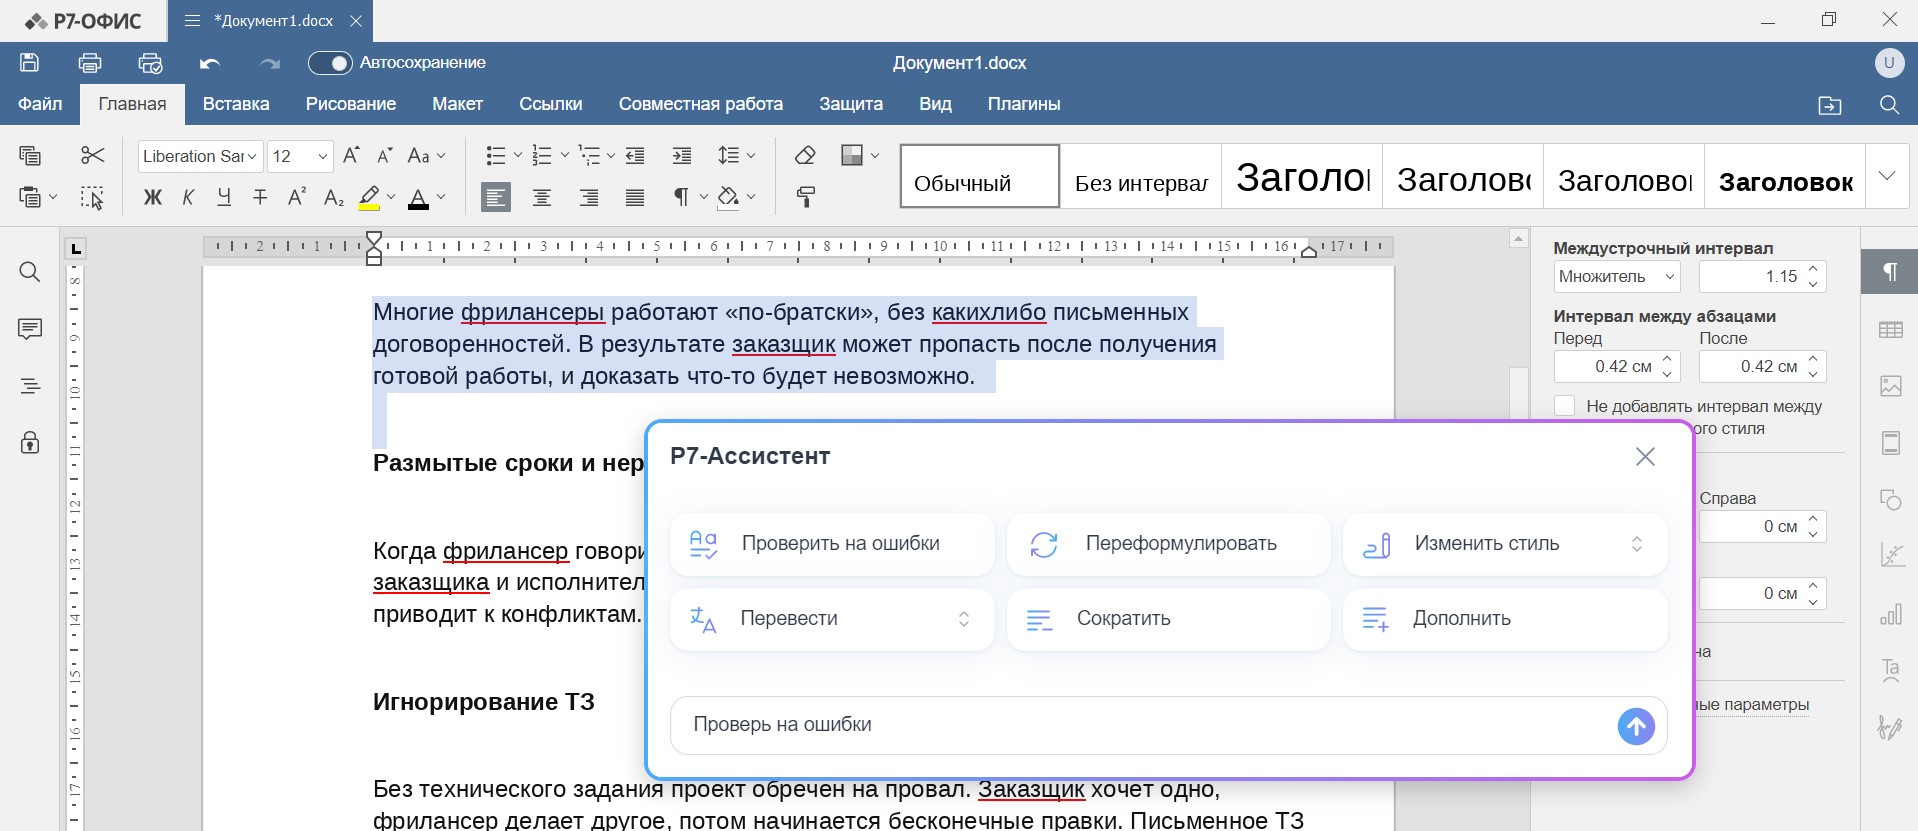Screen dimensions: 1918x831
Task: Print the document using the printer icon
Action: 90,62
